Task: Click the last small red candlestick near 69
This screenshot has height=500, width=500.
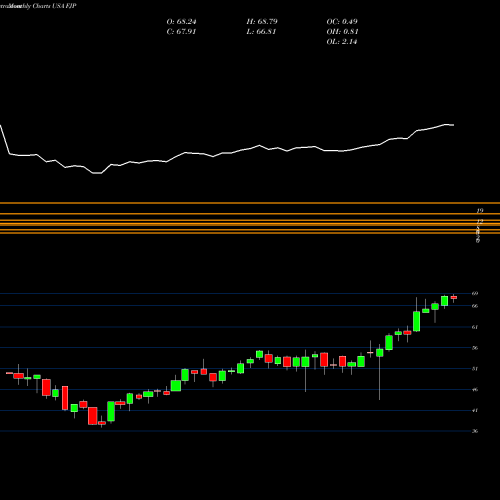Action: click(x=454, y=297)
